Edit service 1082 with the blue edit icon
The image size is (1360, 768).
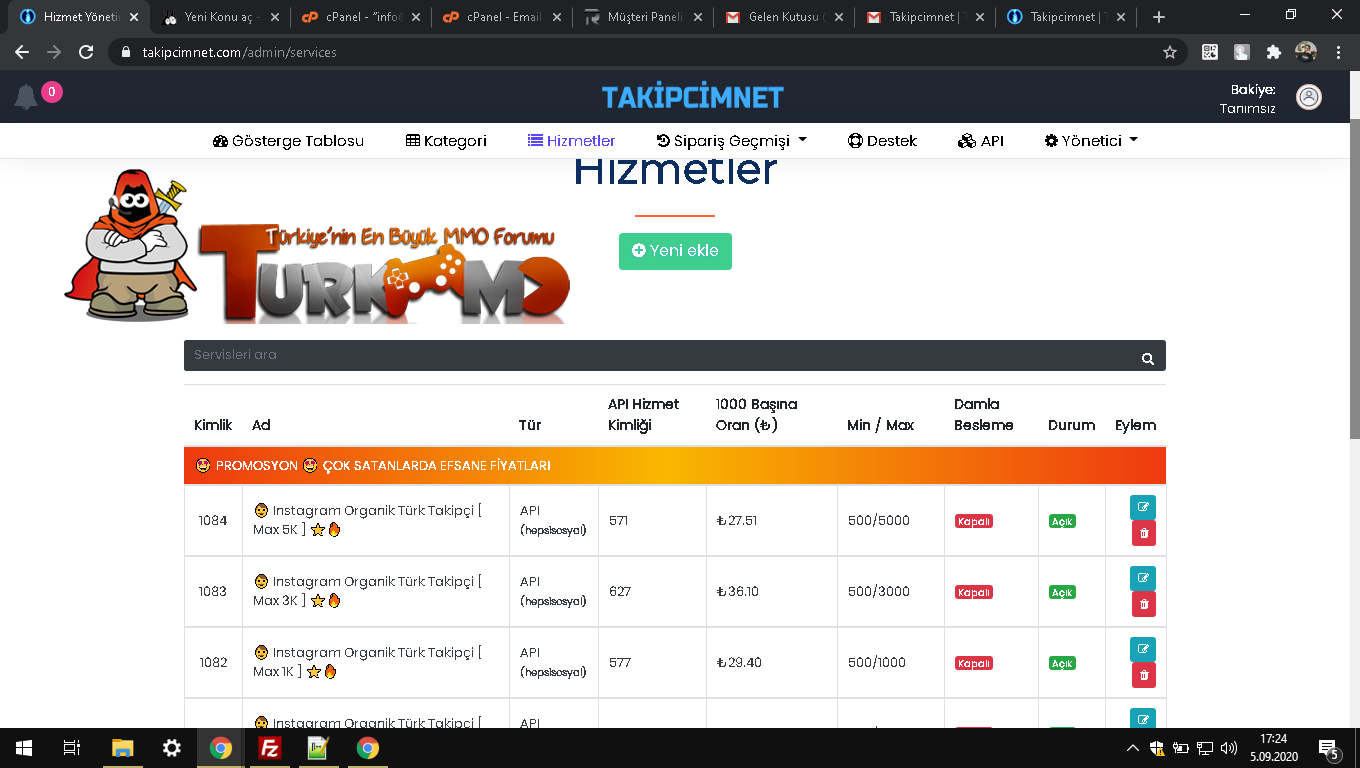(1143, 649)
